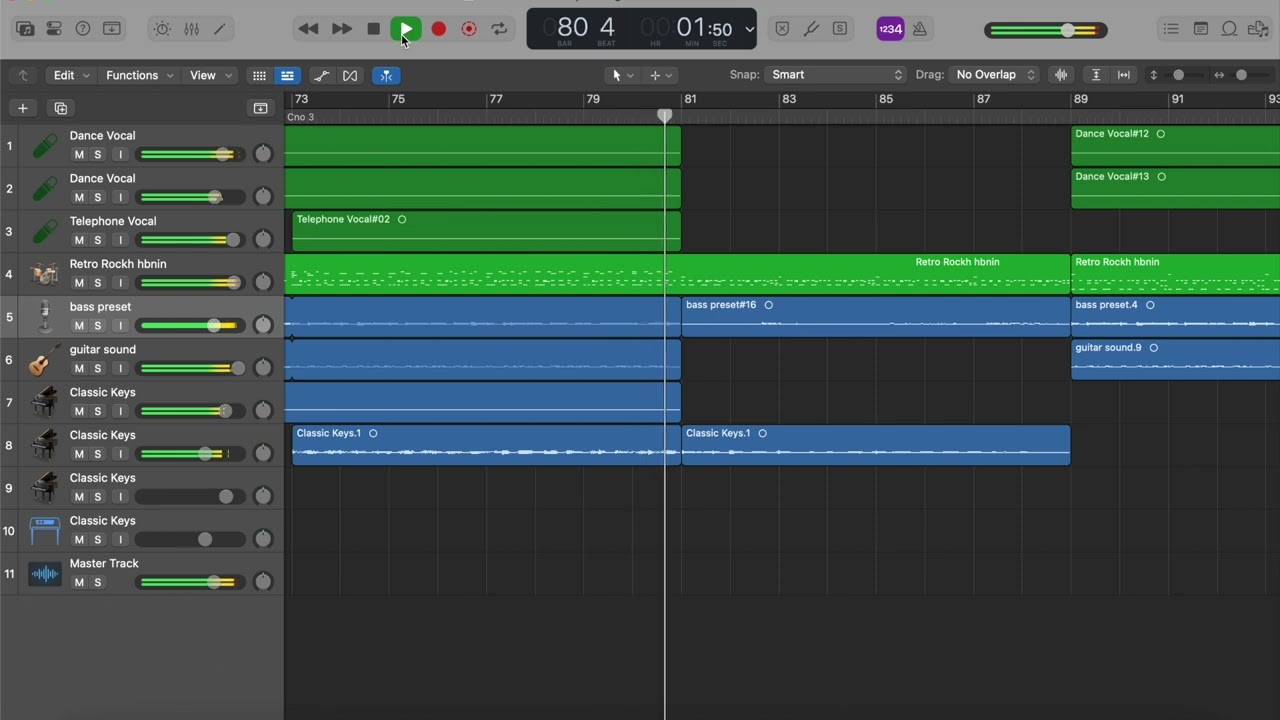Open the Inspector panel

[54, 29]
